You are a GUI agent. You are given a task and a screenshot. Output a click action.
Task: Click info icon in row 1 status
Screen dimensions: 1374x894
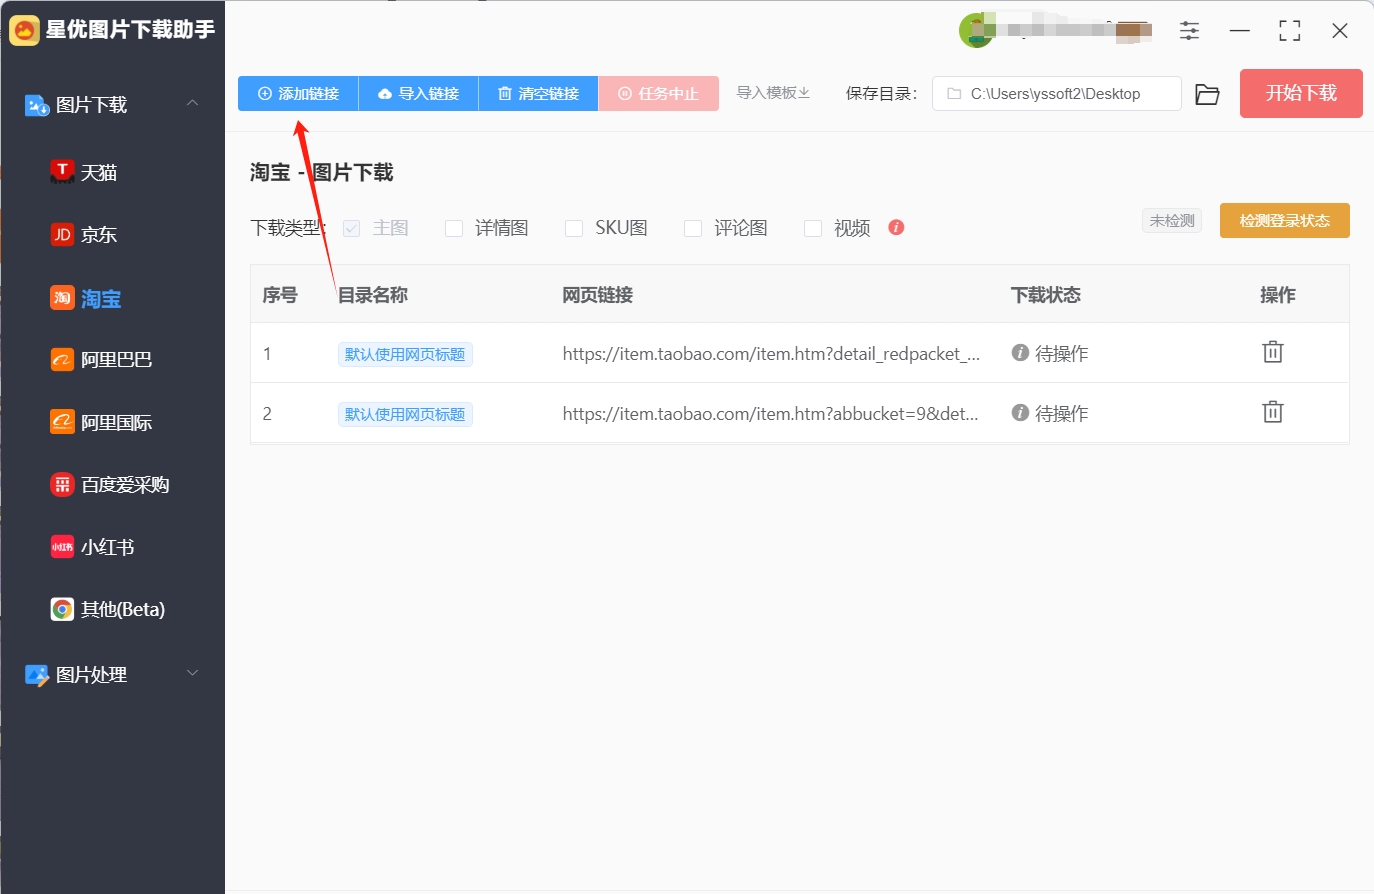pyautogui.click(x=1020, y=352)
